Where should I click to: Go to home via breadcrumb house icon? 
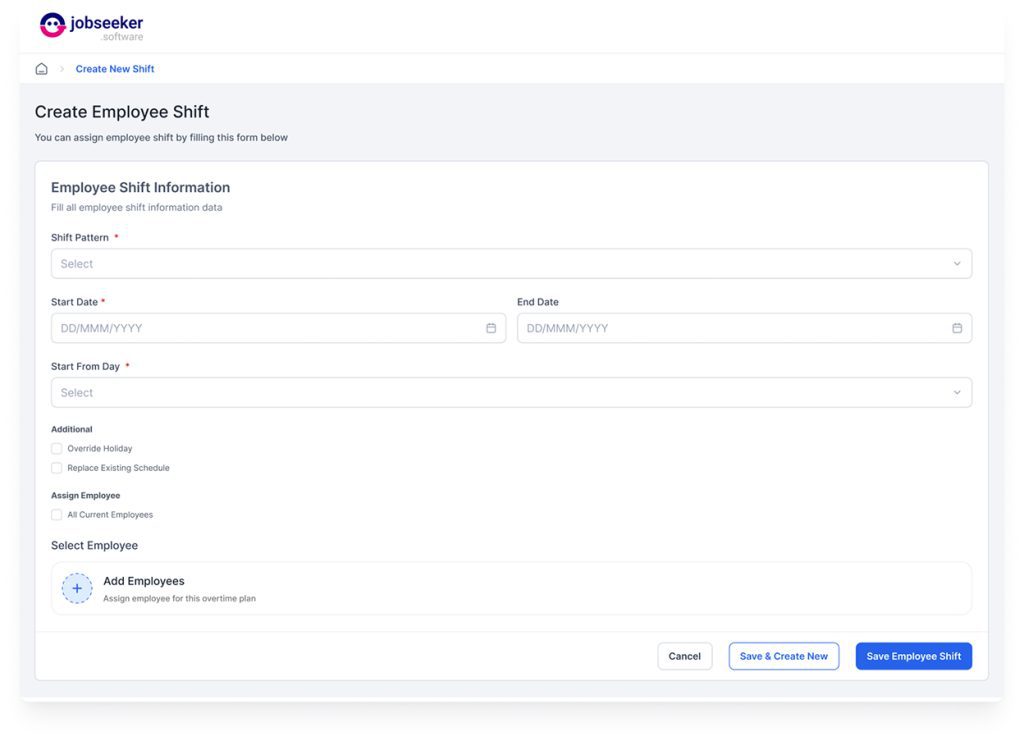pos(41,69)
